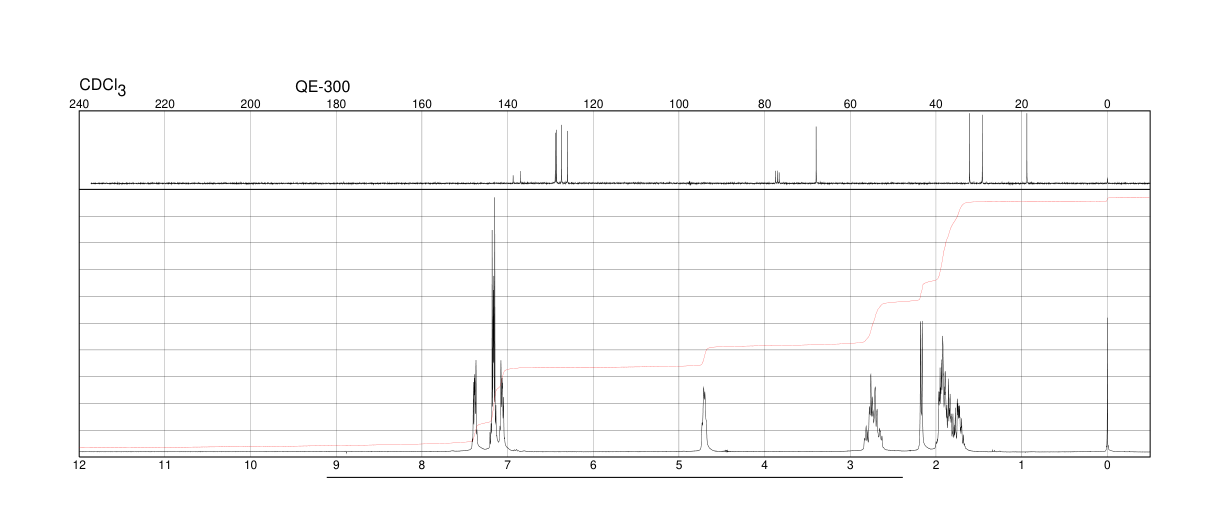Viewport: 1224px width, 528px height.
Task: Click the carbon peak near 32 ppm
Action: coord(970,148)
